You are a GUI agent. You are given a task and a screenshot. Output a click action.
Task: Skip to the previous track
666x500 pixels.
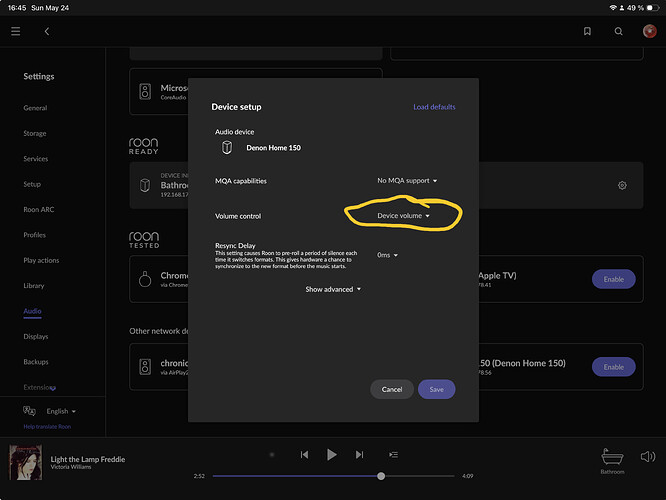pos(304,455)
